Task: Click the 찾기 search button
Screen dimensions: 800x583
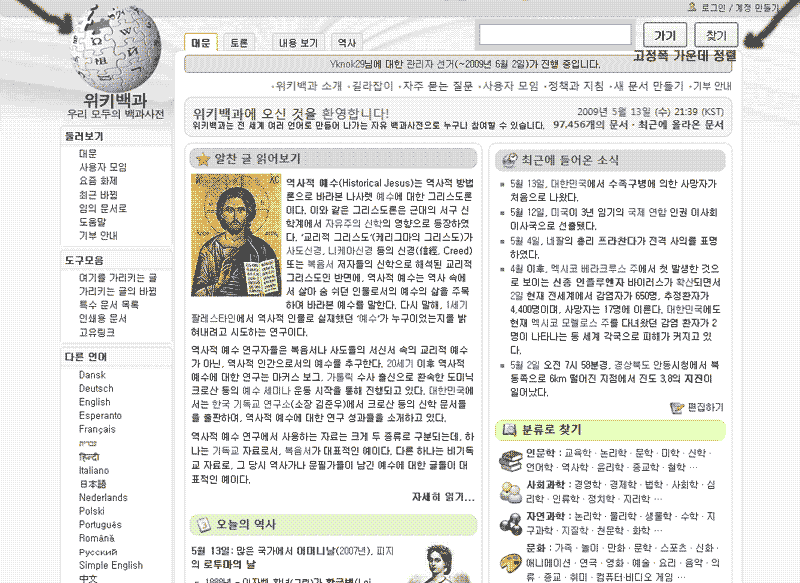Action: (716, 35)
